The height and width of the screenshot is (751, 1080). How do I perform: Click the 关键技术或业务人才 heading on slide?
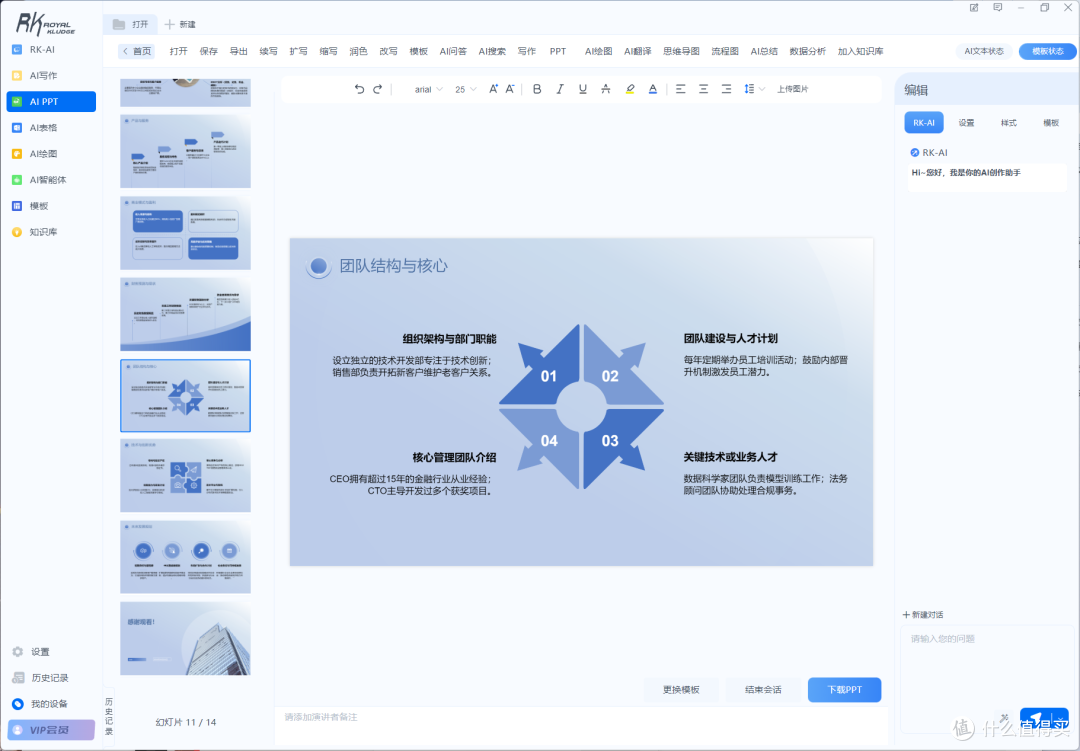730,457
